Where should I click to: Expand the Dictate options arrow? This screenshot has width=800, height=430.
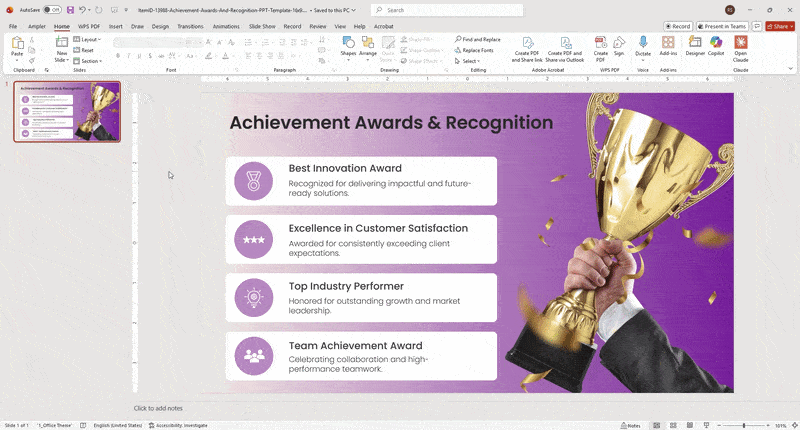(643, 60)
